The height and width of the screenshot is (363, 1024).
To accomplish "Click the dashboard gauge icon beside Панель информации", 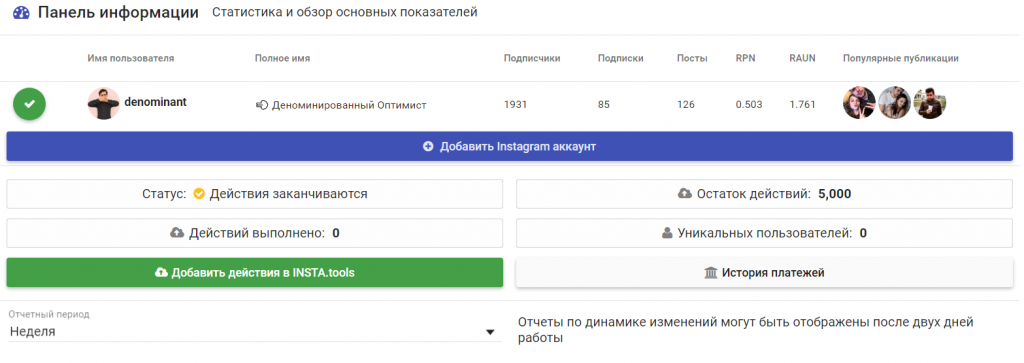I will pos(22,13).
